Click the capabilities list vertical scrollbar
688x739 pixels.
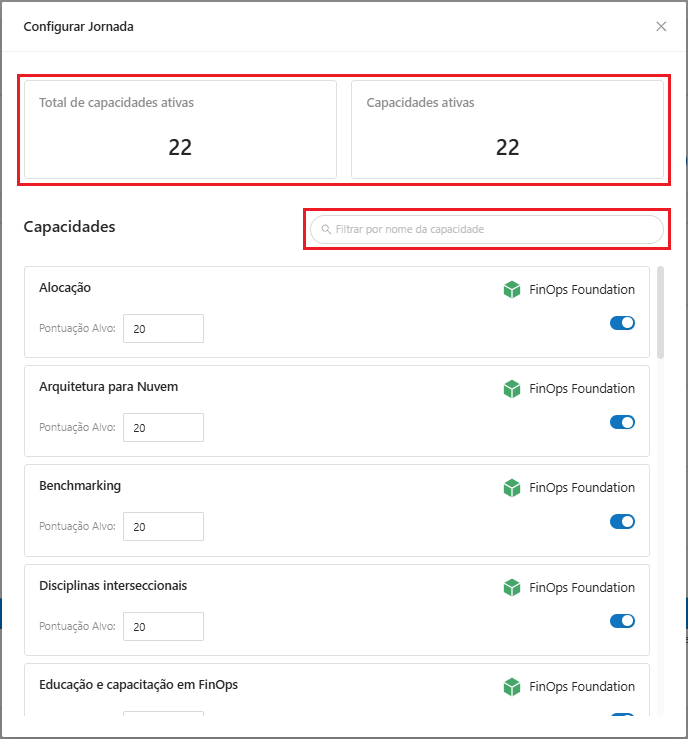[660, 312]
